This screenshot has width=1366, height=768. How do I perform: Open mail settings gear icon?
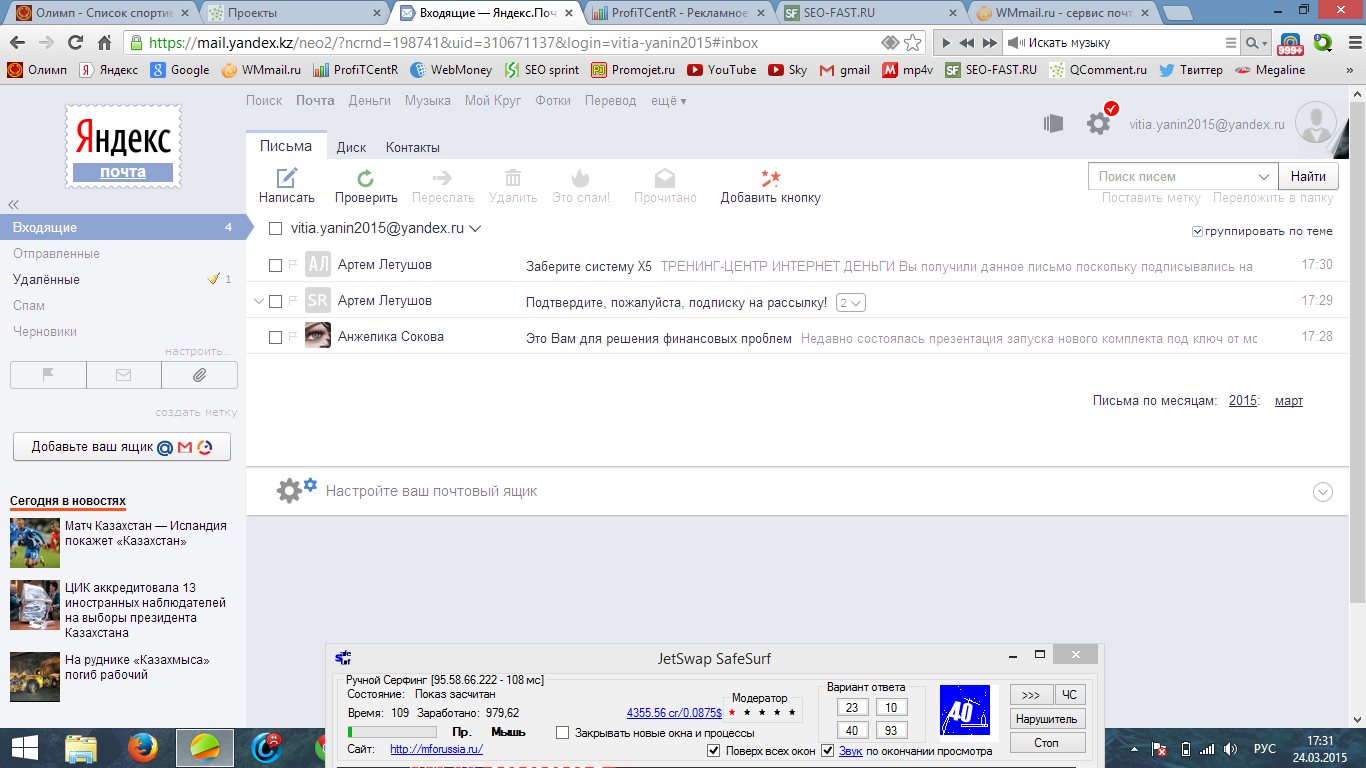1099,123
